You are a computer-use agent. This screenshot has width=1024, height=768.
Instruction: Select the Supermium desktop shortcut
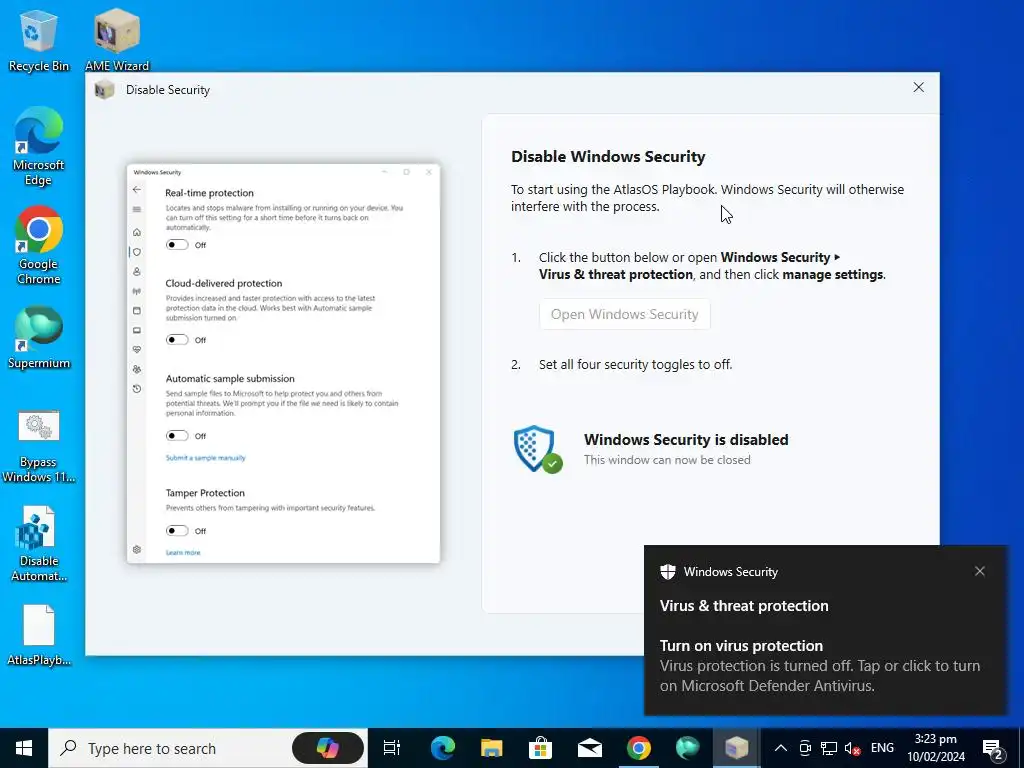[x=38, y=338]
